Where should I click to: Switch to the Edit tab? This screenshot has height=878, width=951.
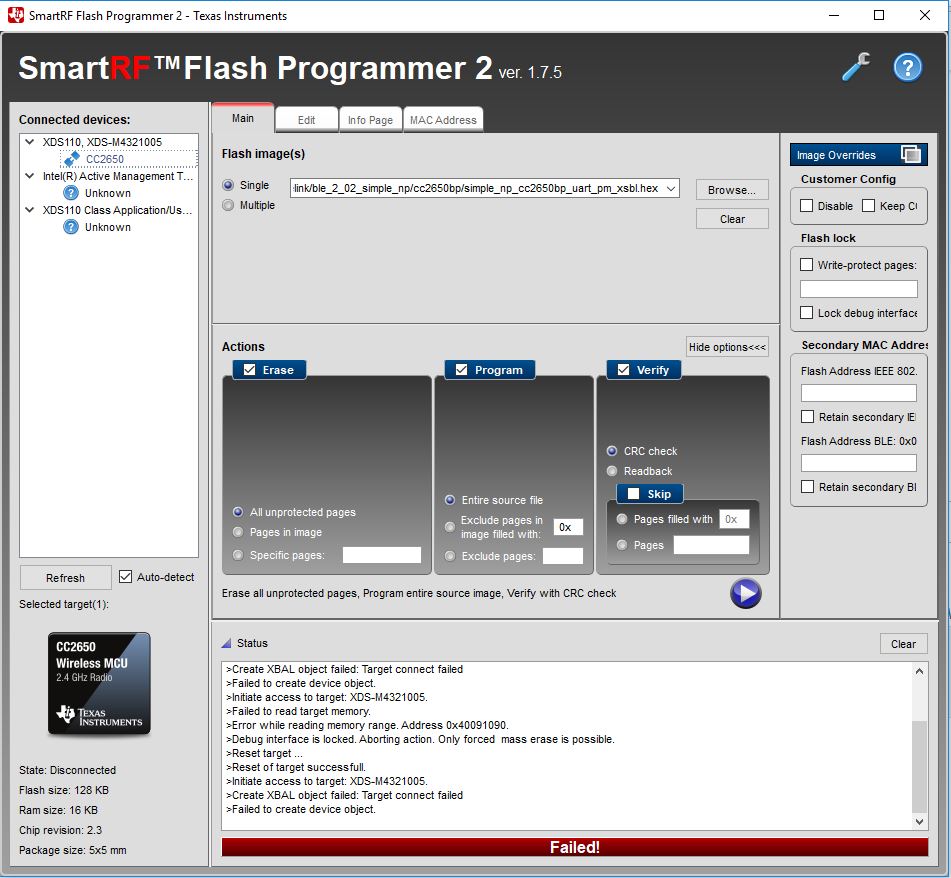click(x=306, y=120)
